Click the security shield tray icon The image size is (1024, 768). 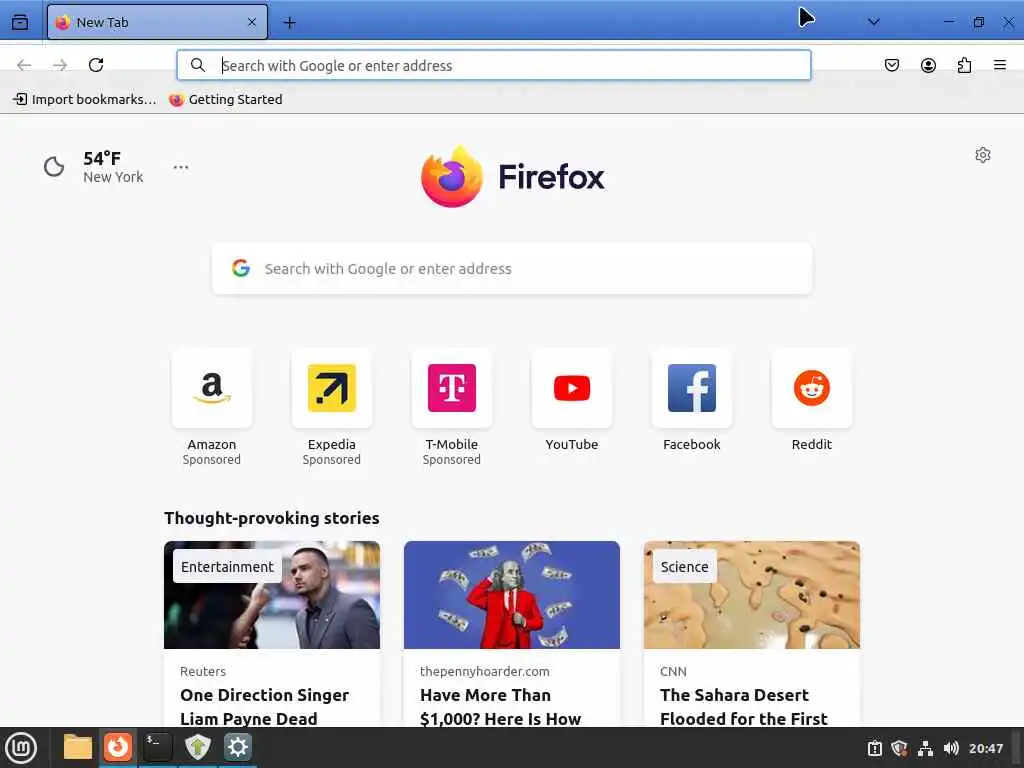pyautogui.click(x=899, y=748)
